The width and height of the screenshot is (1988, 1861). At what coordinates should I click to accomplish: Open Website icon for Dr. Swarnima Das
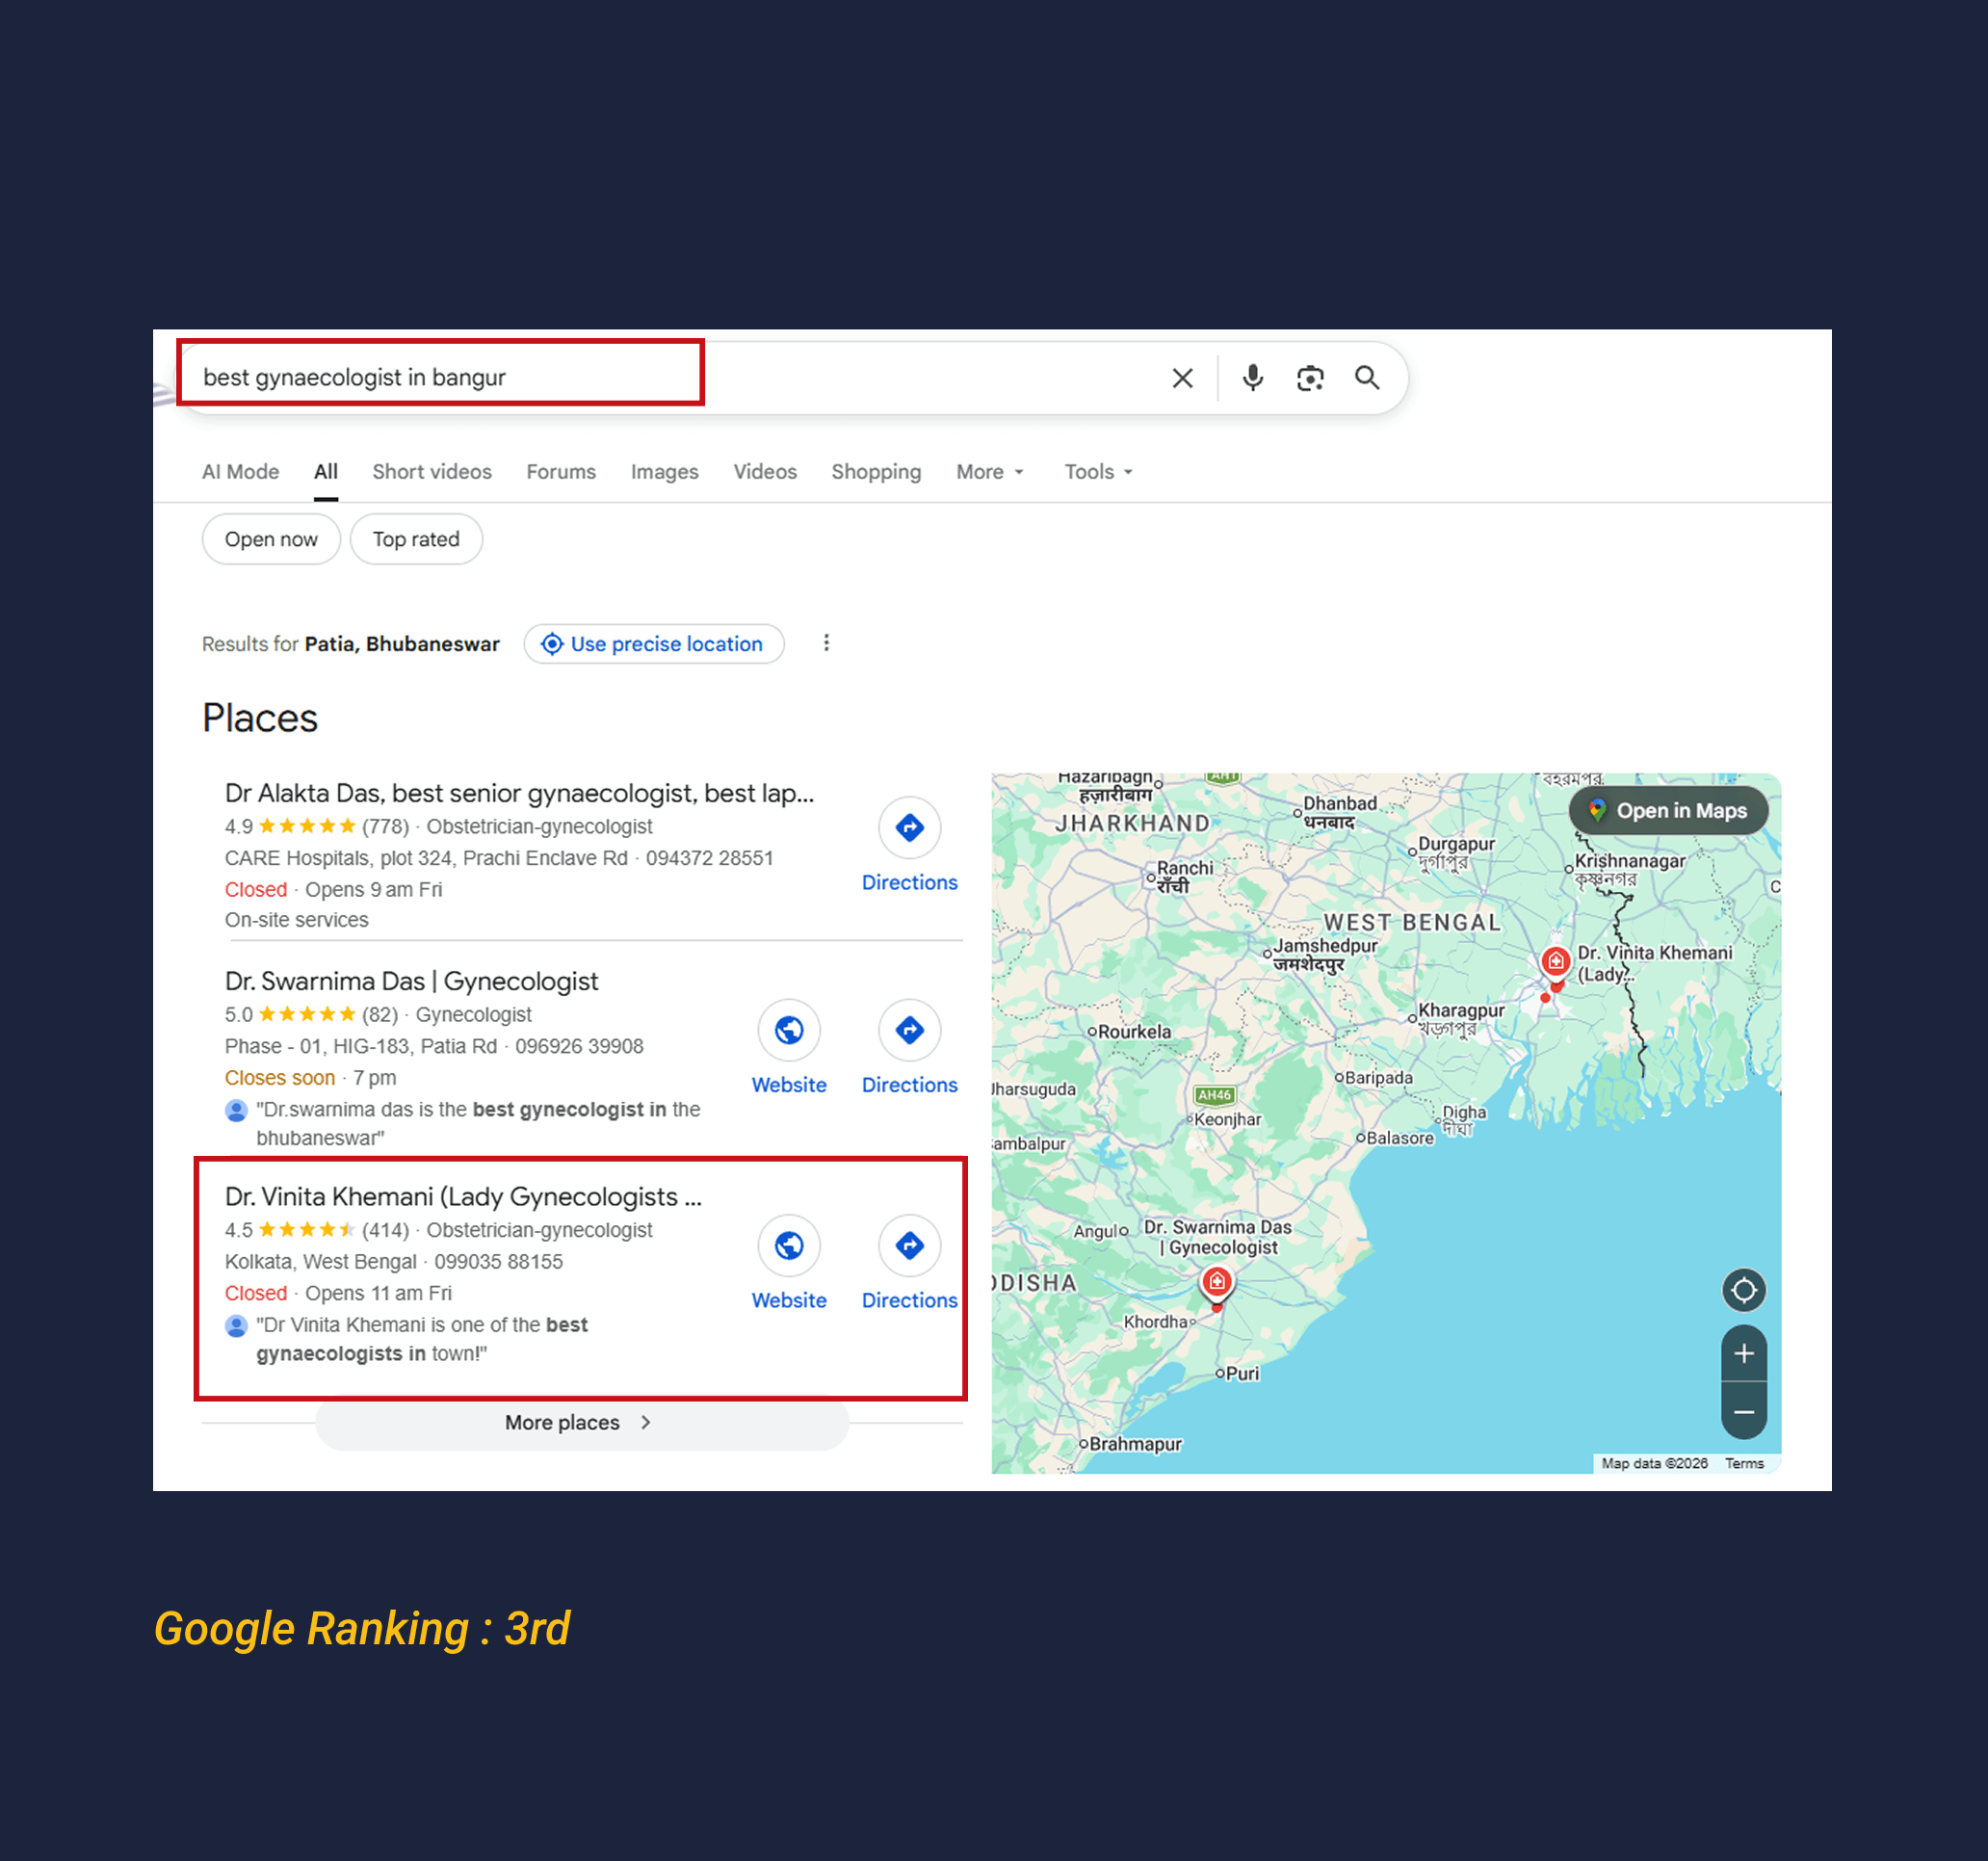click(789, 1030)
